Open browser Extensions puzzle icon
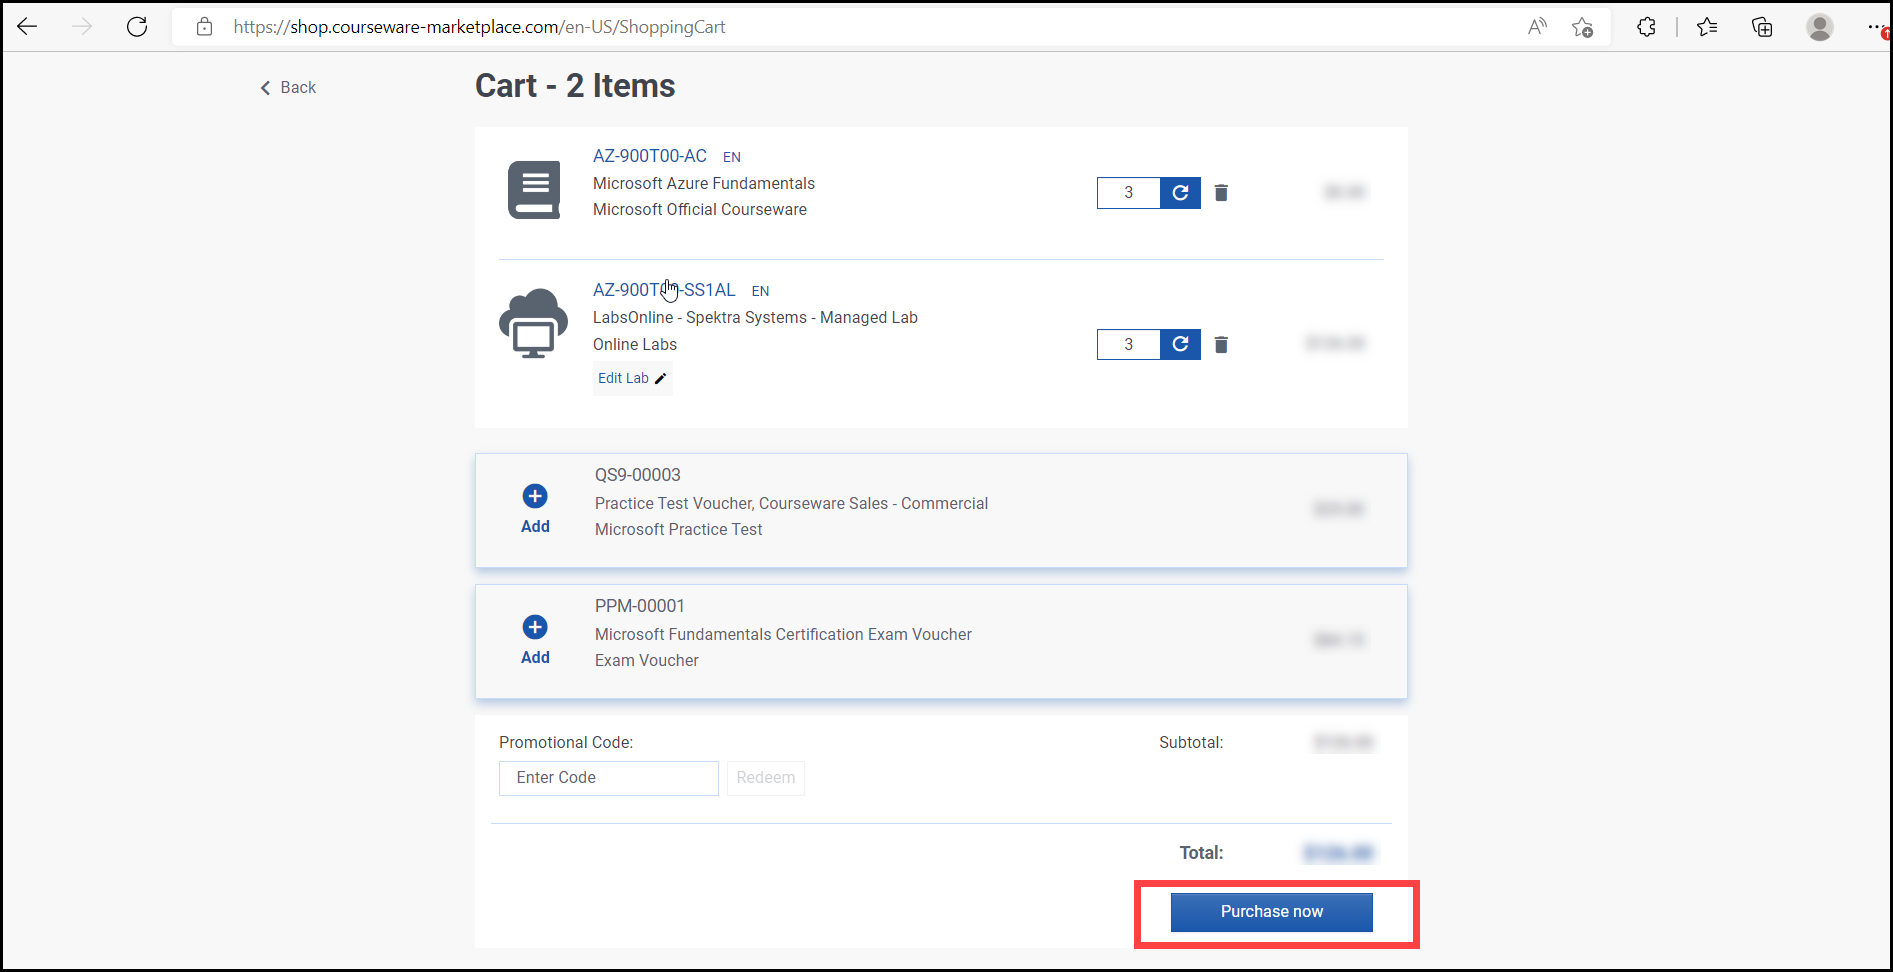Viewport: 1893px width, 972px height. point(1646,27)
